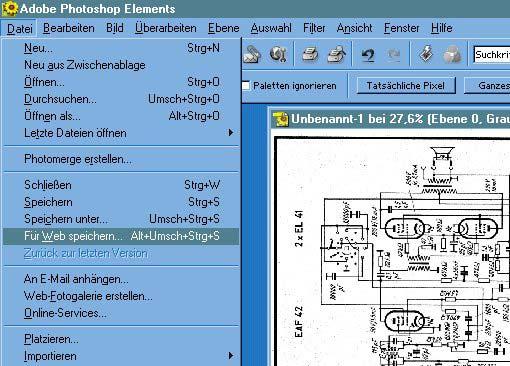Open Print Preview icon
Screen dimensions: 510x366
click(x=337, y=54)
